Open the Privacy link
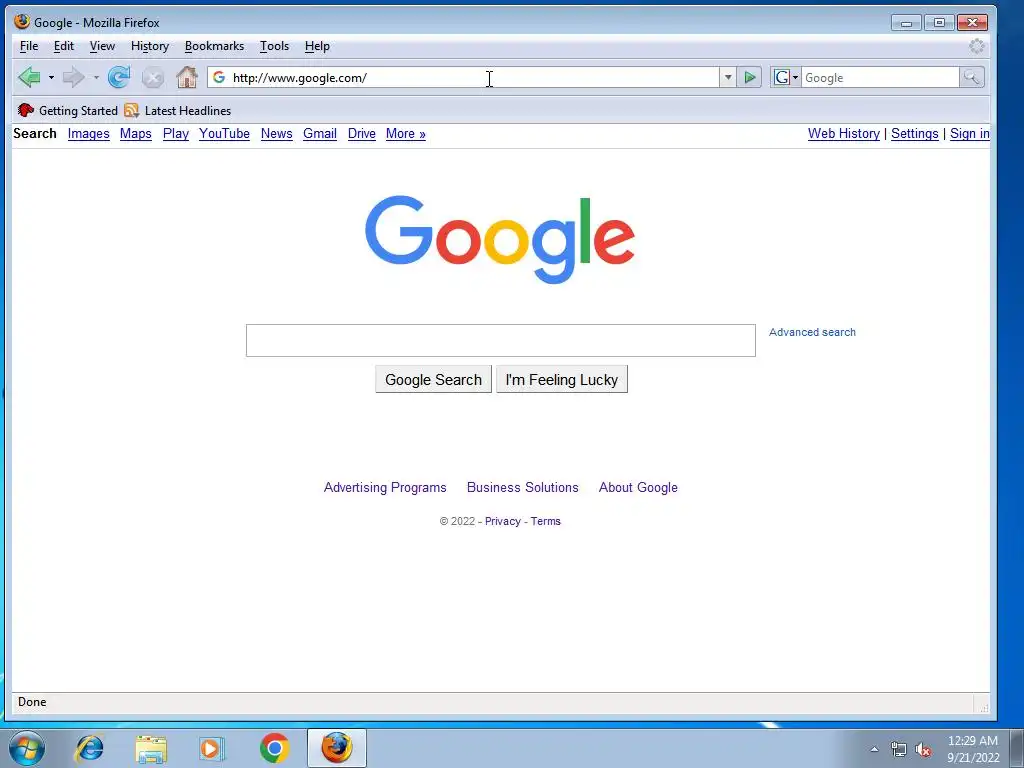Screen dimensions: 1024x768 pos(502,521)
